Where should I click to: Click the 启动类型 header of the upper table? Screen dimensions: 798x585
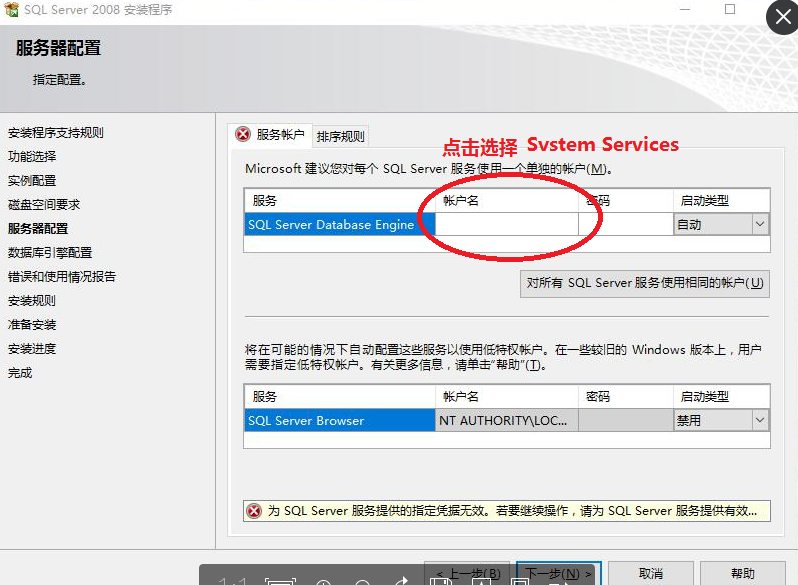(721, 201)
